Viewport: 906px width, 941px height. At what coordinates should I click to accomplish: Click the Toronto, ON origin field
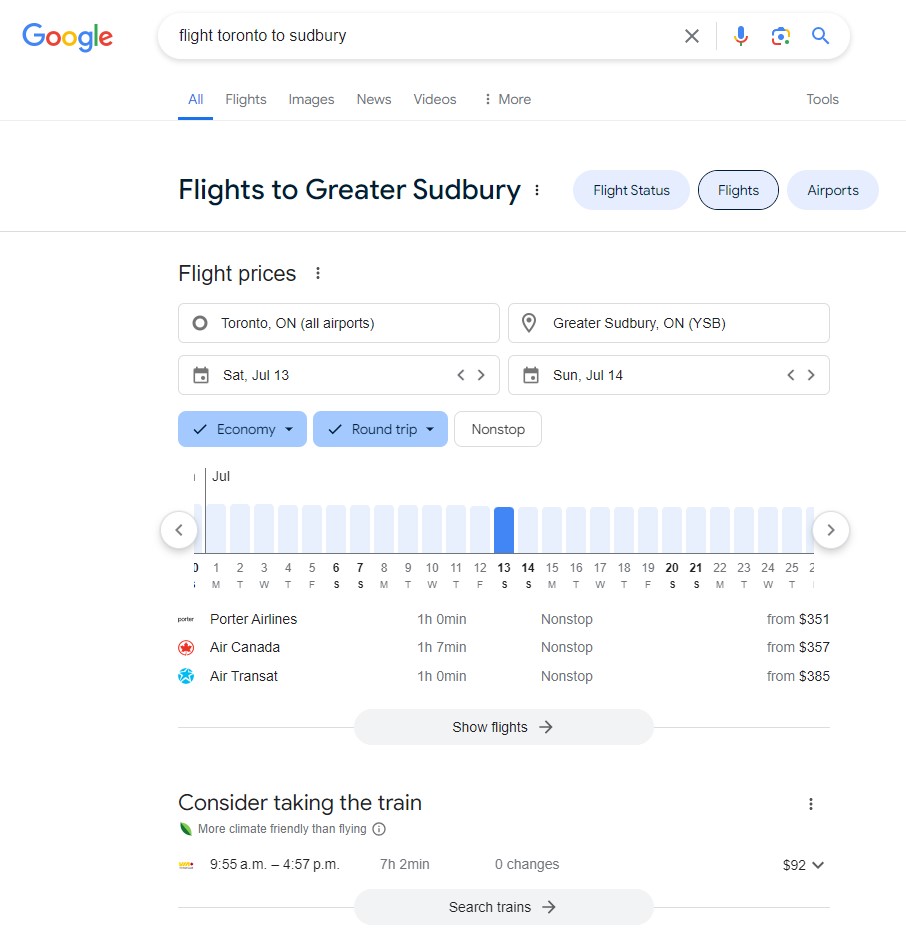338,323
